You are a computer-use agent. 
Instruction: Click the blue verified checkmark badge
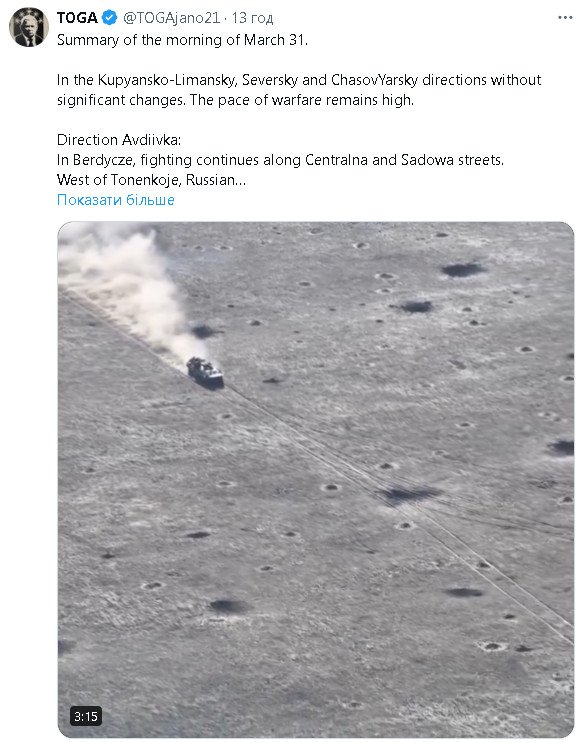pos(110,18)
